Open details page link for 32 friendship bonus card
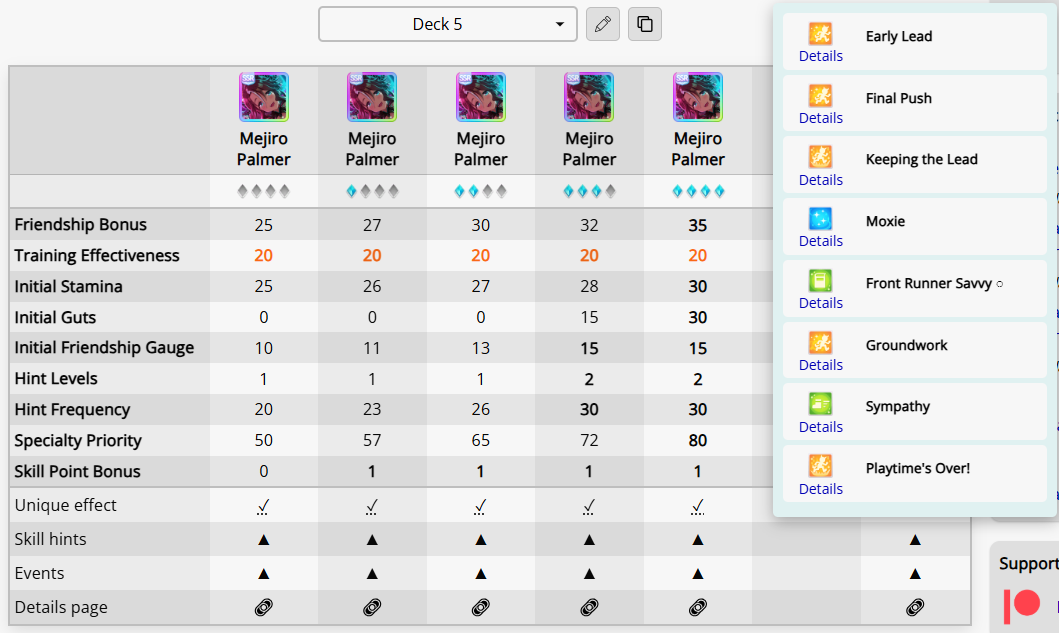Screen dimensions: 1059x633 589,607
